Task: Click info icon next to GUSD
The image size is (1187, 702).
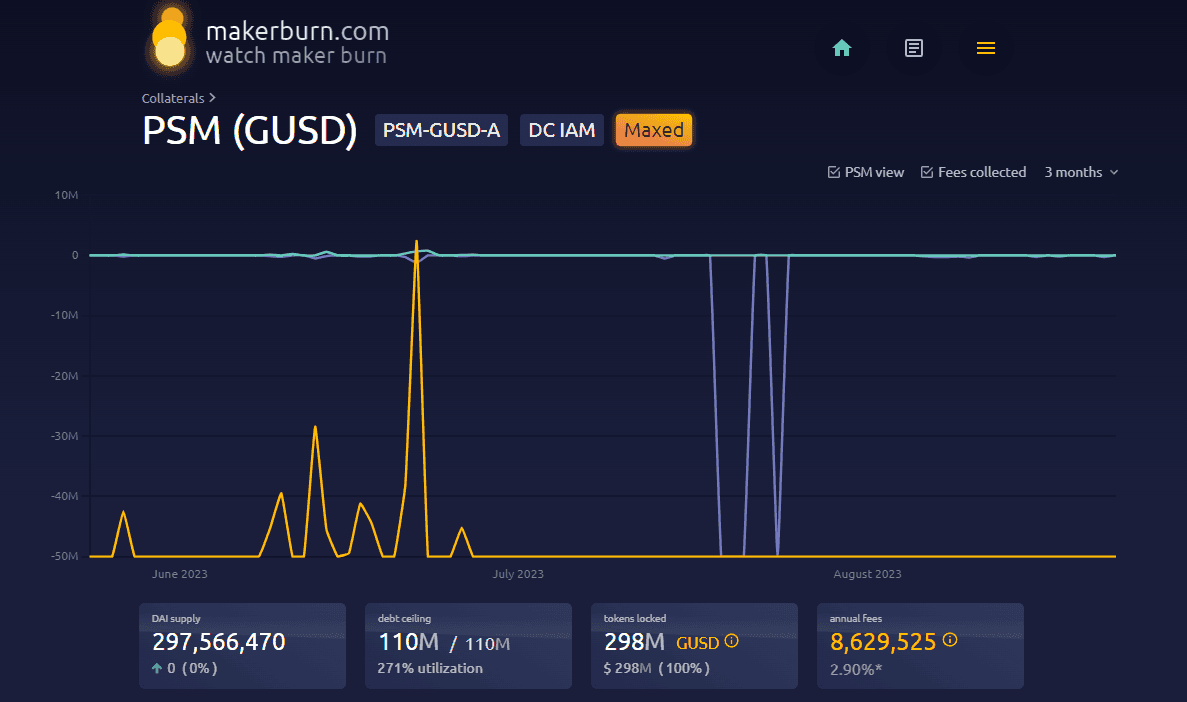Action: pos(731,641)
